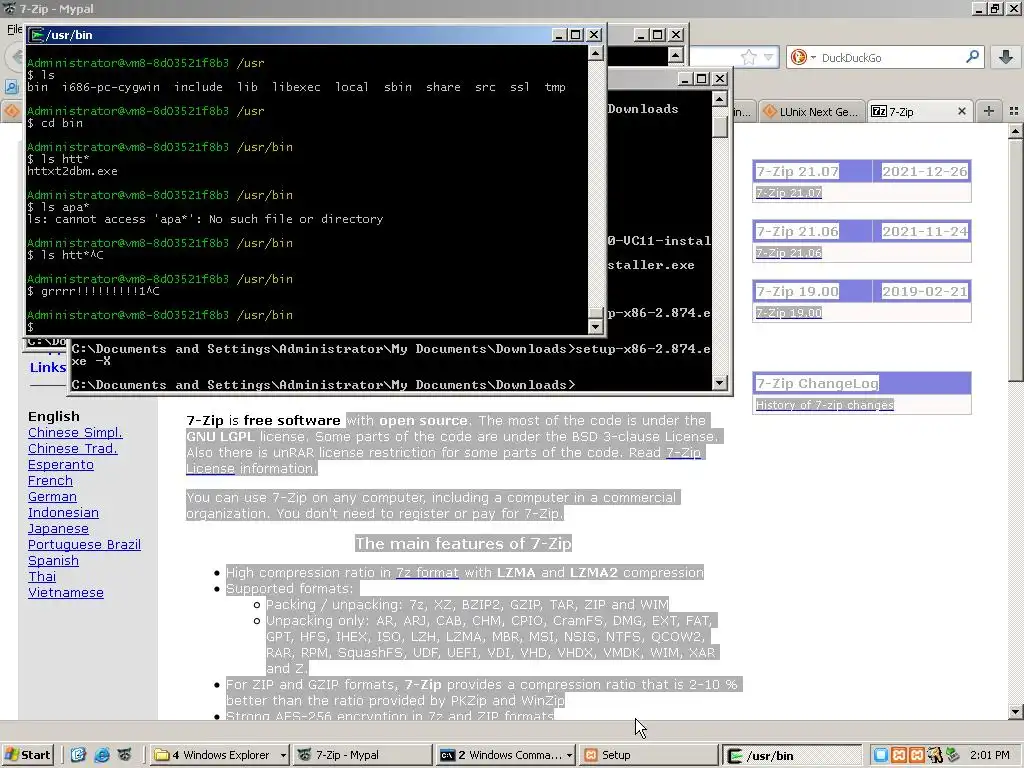This screenshot has width=1024, height=768.
Task: Open the French language link
Action: click(50, 481)
